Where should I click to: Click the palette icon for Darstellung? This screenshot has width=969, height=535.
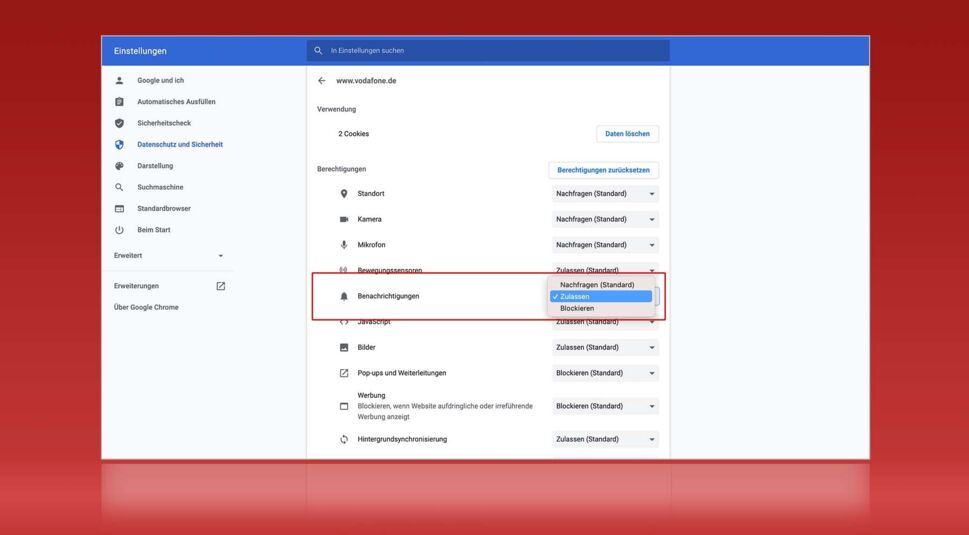tap(119, 166)
